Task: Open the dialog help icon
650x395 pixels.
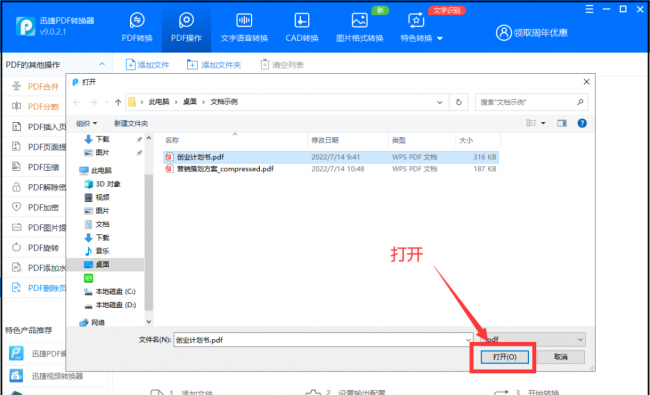Action: [582, 123]
